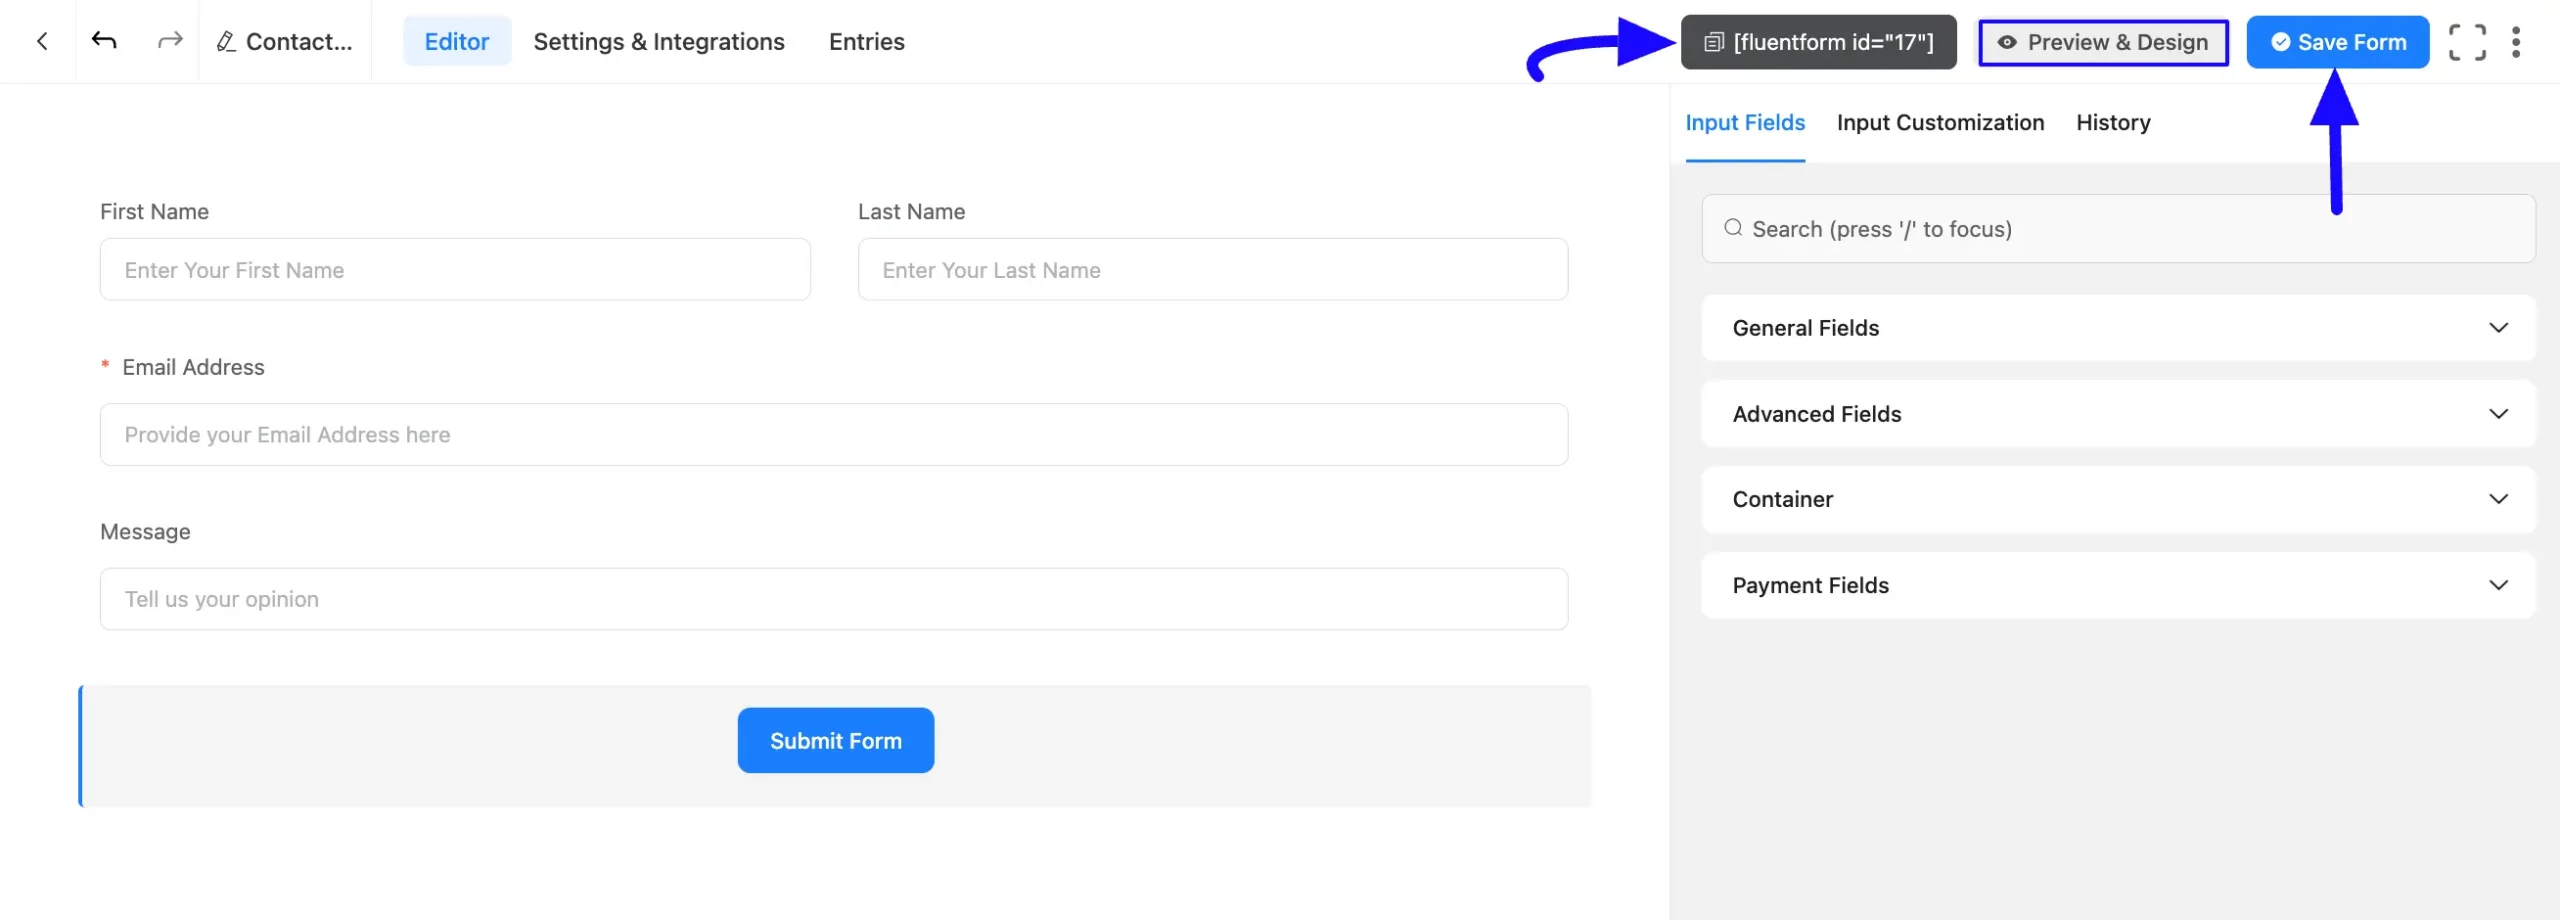
Task: Show the History tab
Action: (2113, 123)
